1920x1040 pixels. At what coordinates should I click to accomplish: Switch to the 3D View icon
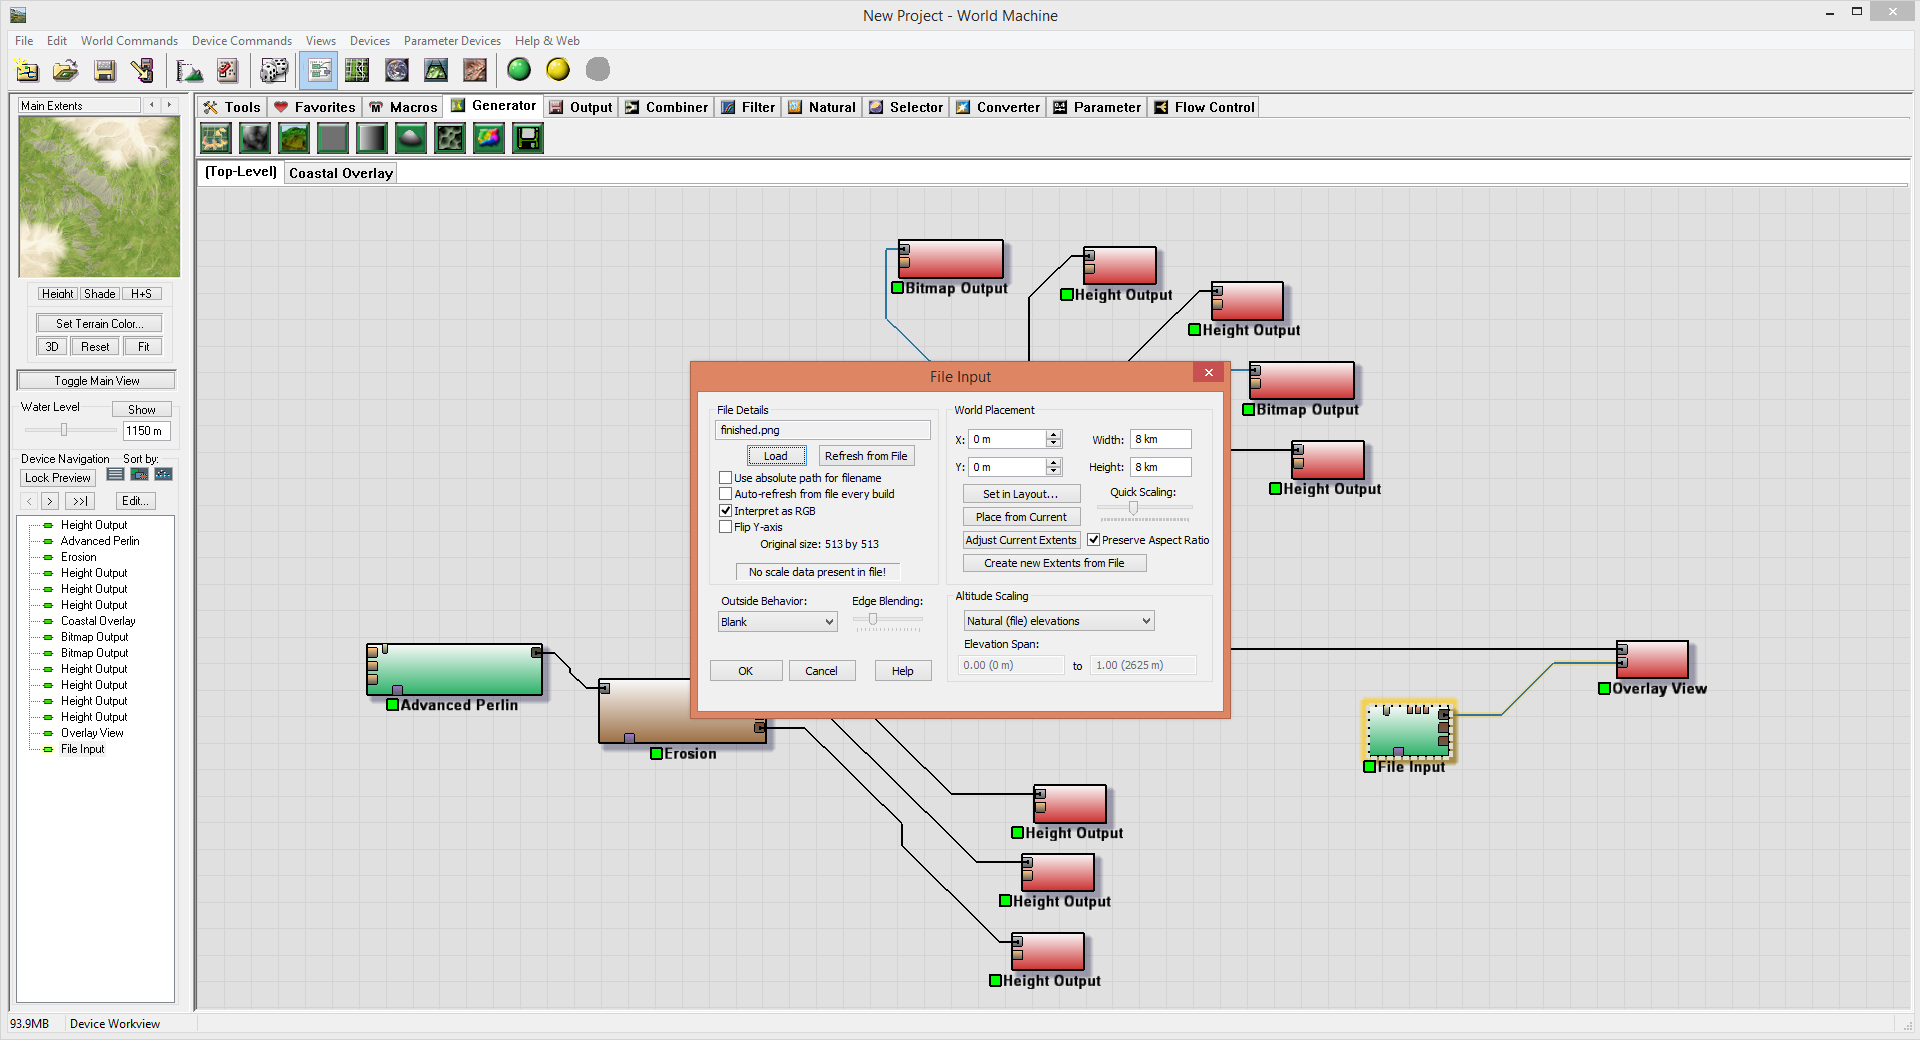tap(436, 69)
